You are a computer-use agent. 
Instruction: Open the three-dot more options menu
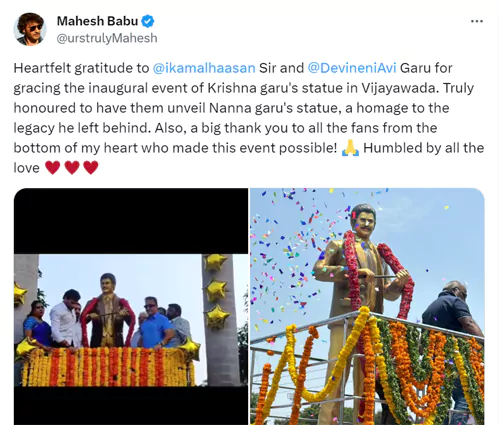coord(477,21)
